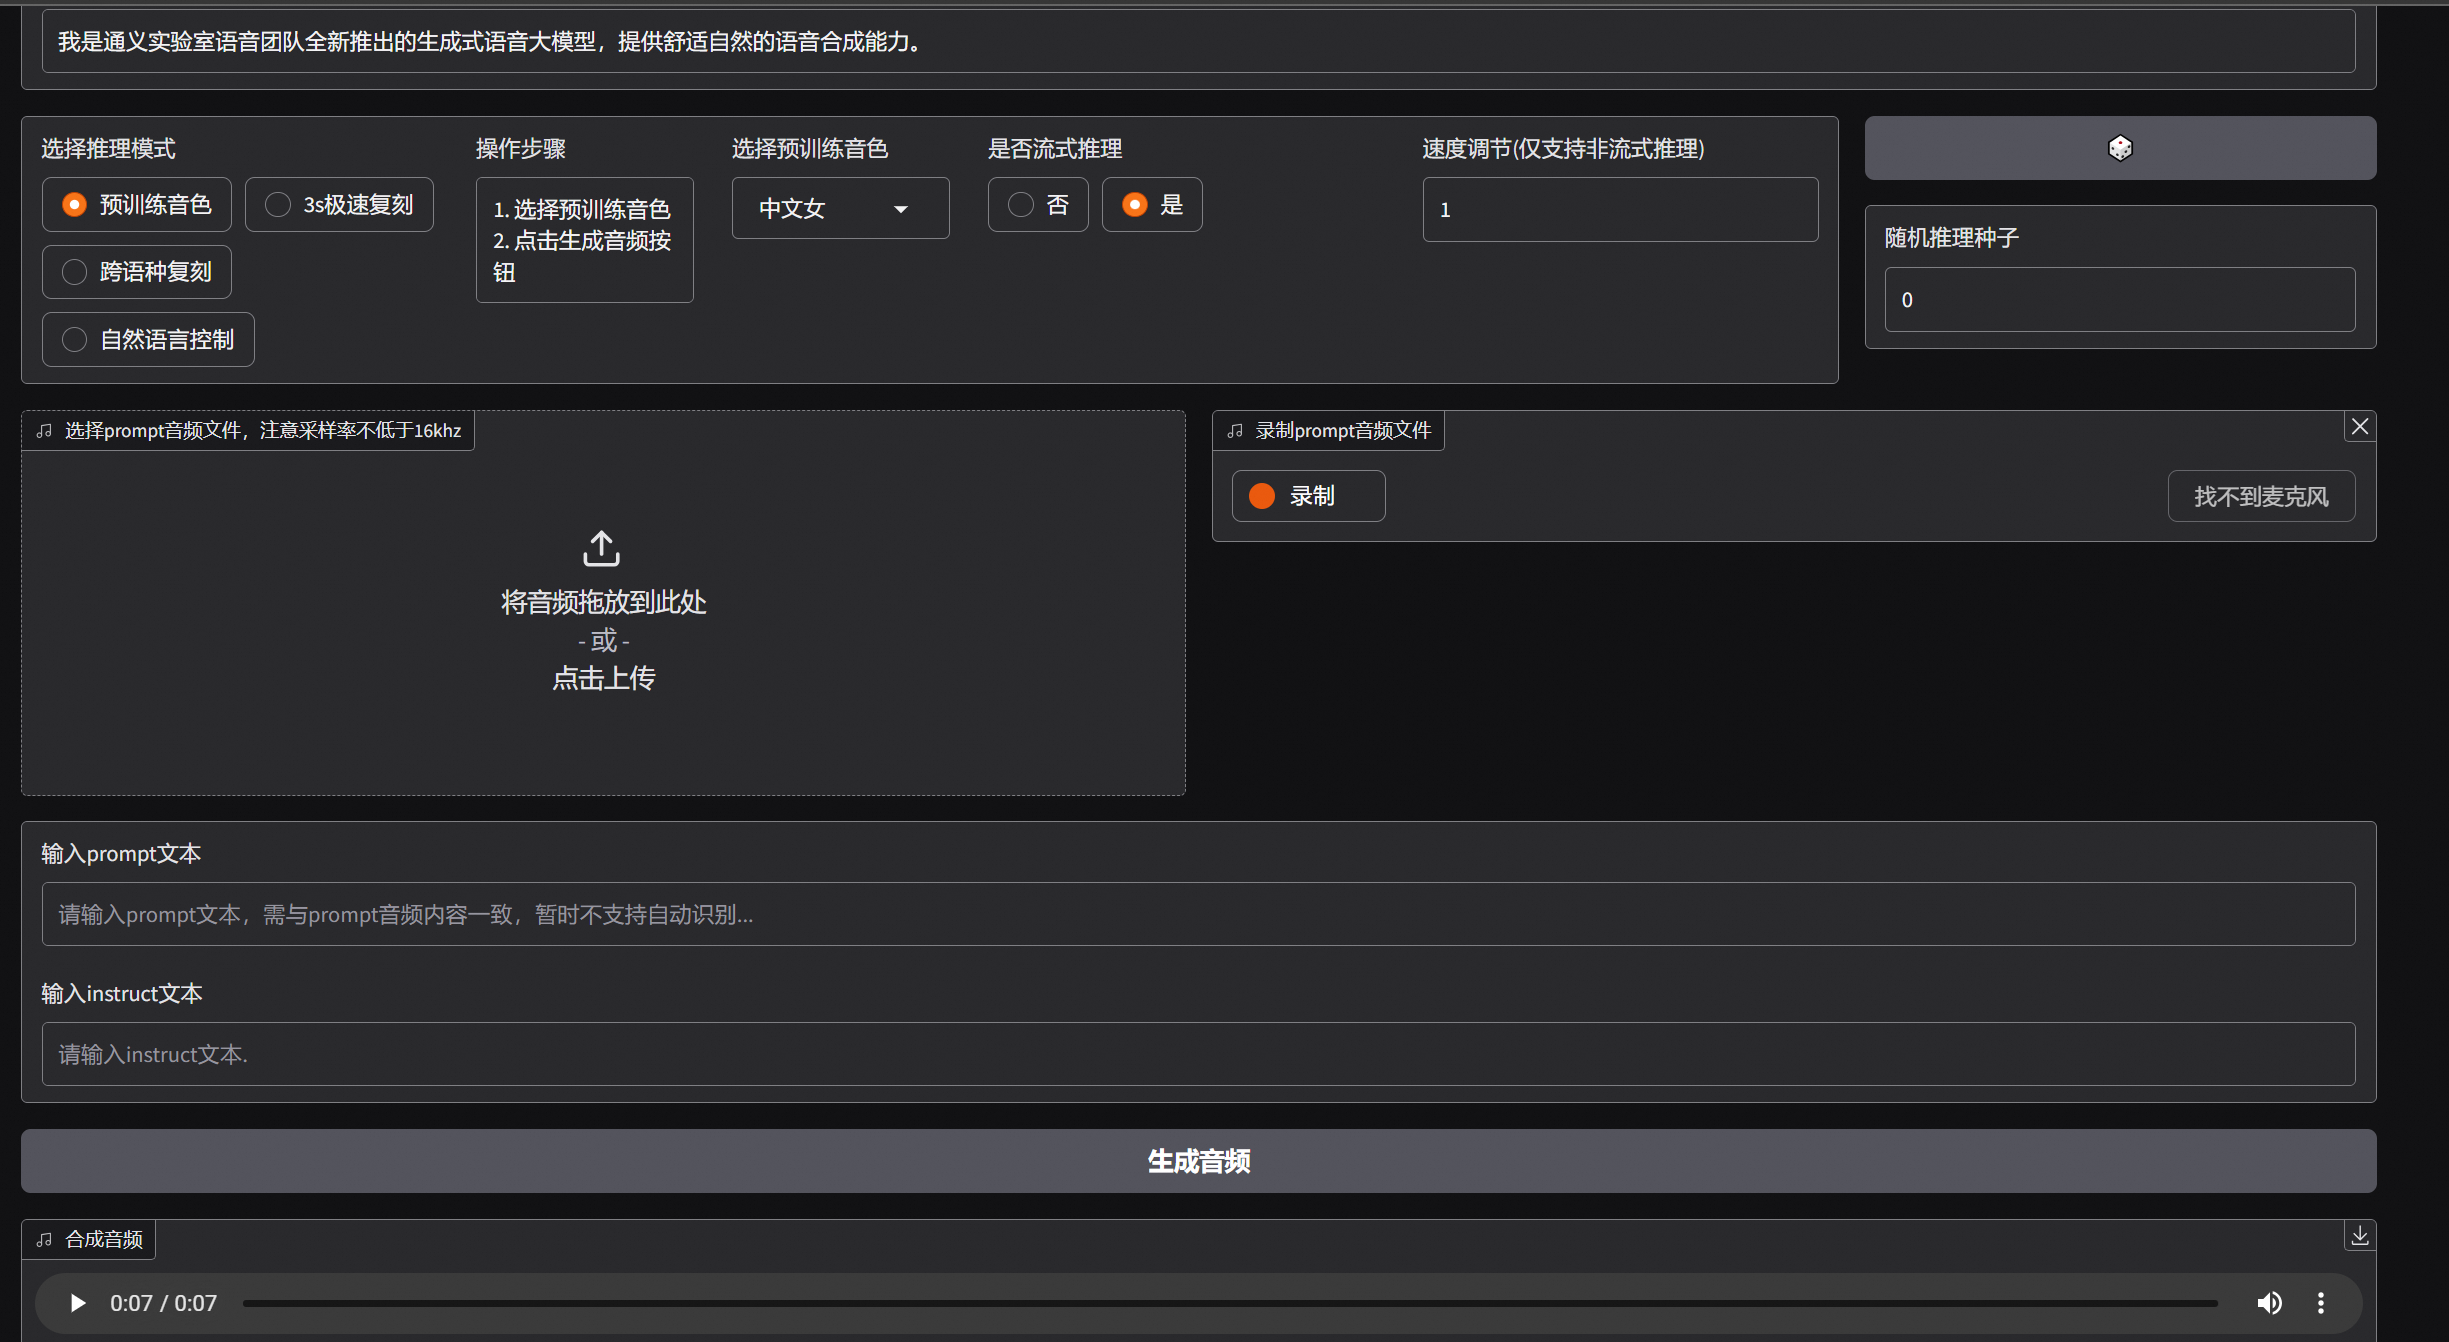Download the synthesized audio
Image resolution: width=2449 pixels, height=1342 pixels.
pos(2360,1236)
